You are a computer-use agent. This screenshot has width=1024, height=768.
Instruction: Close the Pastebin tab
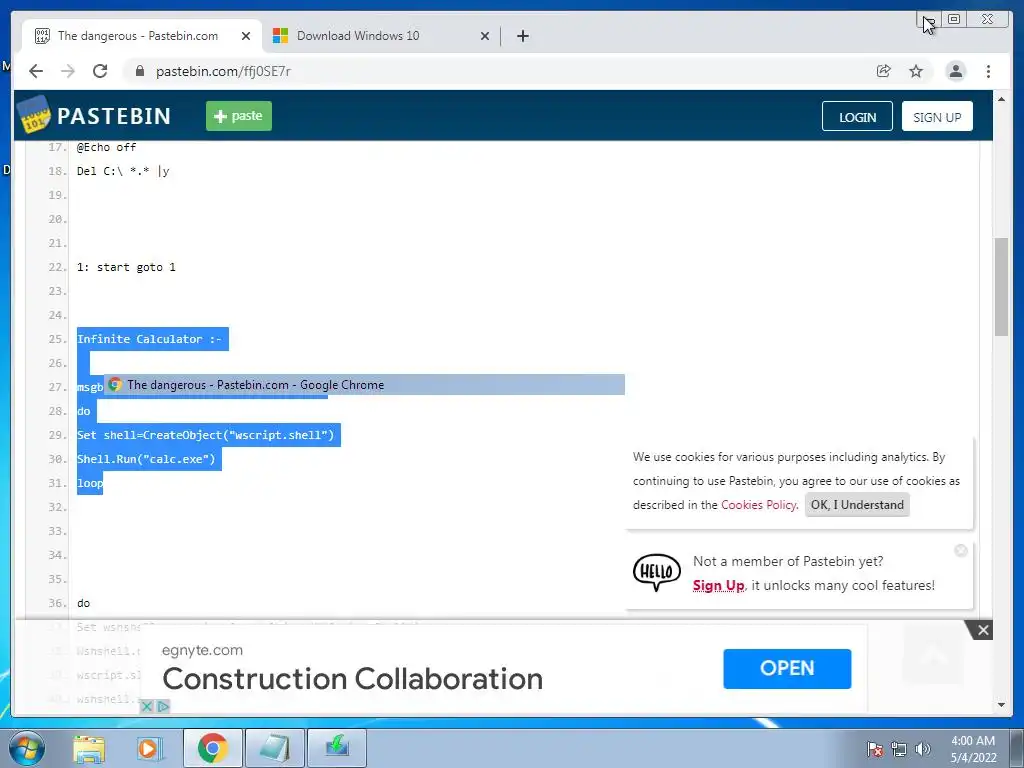point(246,36)
